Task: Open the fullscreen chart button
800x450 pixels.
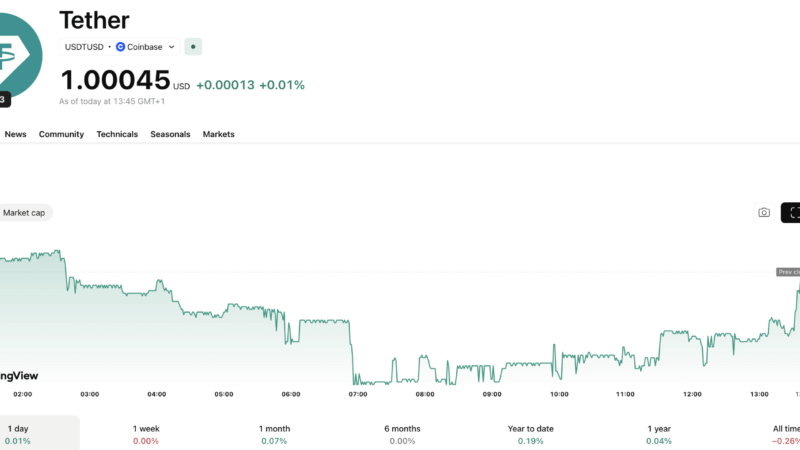Action: click(x=791, y=213)
